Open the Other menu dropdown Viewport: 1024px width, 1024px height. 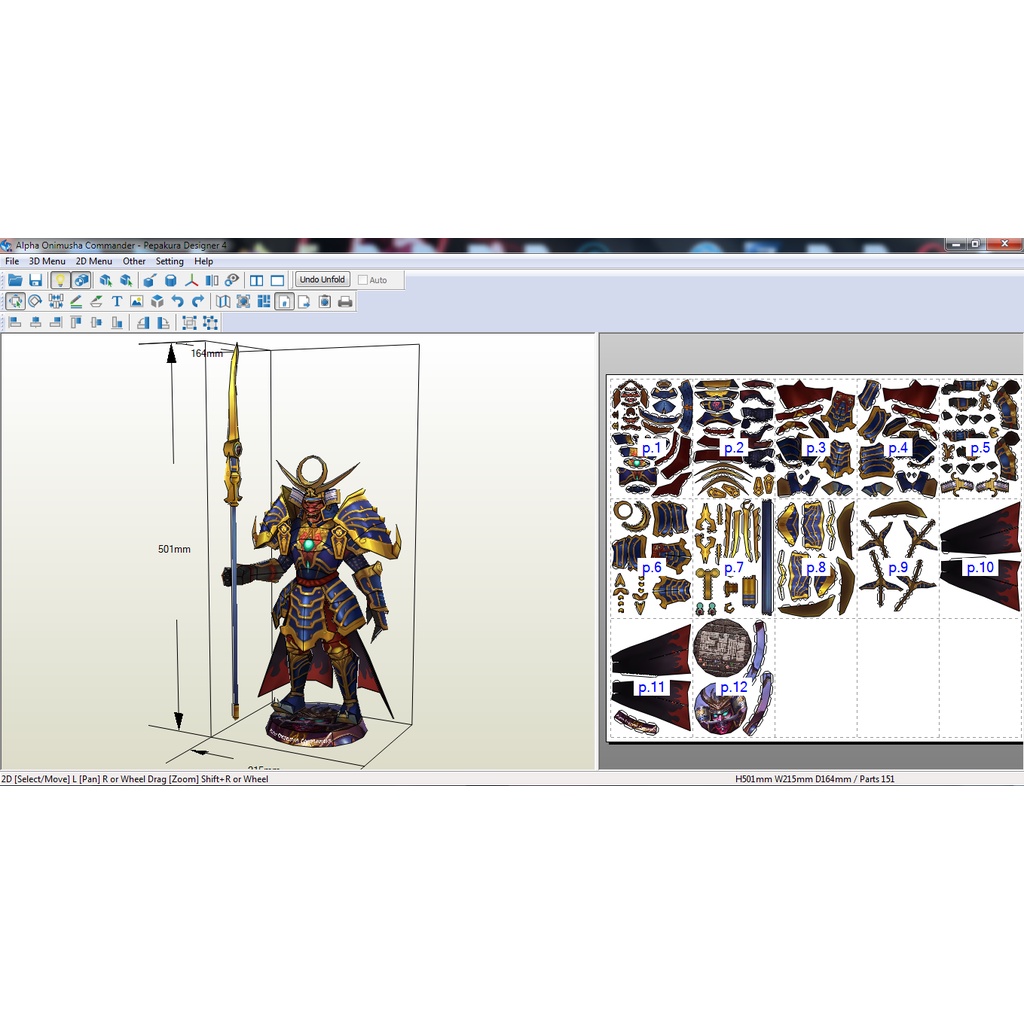click(x=133, y=261)
